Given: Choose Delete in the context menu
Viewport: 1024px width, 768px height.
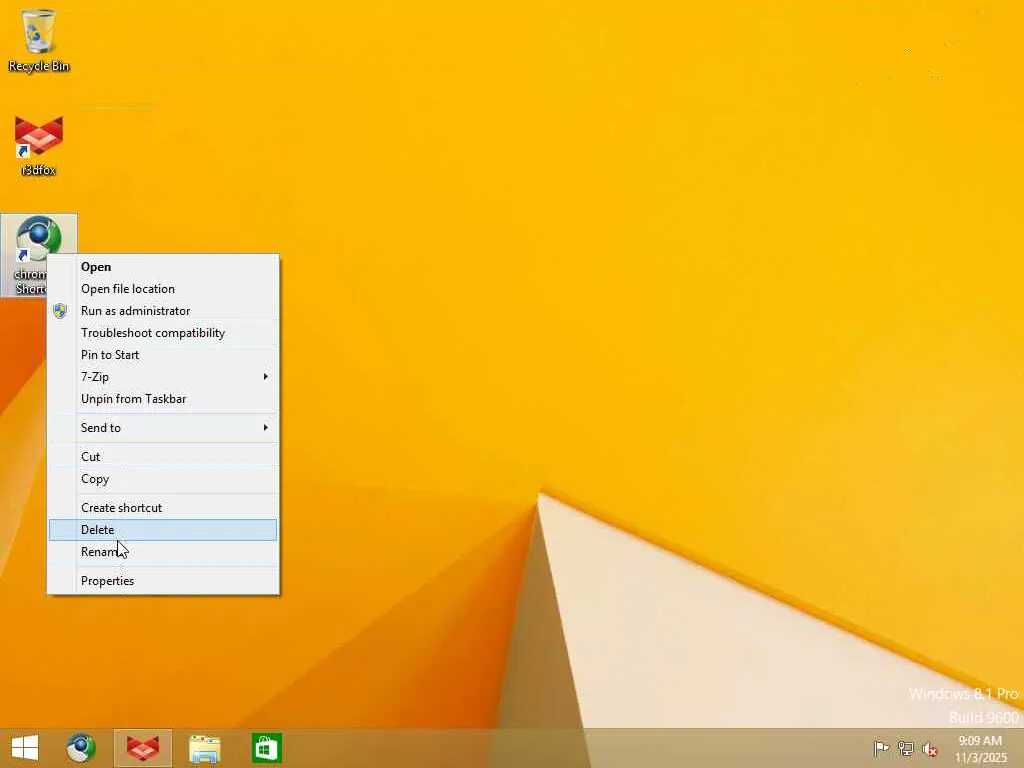Looking at the screenshot, I should click(x=163, y=530).
